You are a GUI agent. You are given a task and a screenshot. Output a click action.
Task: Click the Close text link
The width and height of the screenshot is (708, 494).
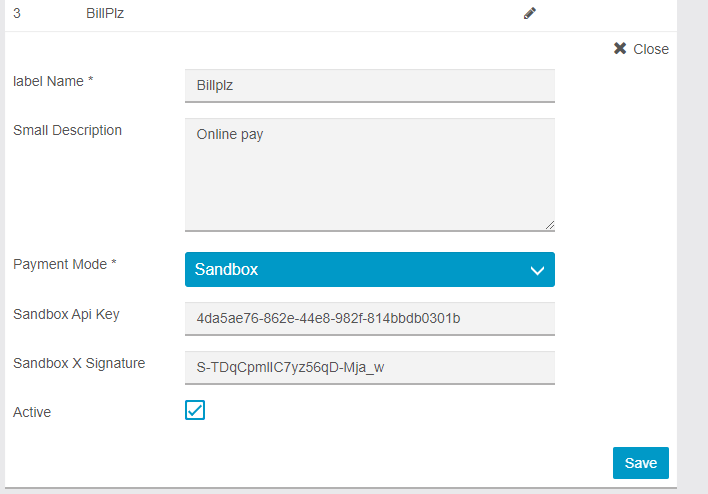(651, 49)
